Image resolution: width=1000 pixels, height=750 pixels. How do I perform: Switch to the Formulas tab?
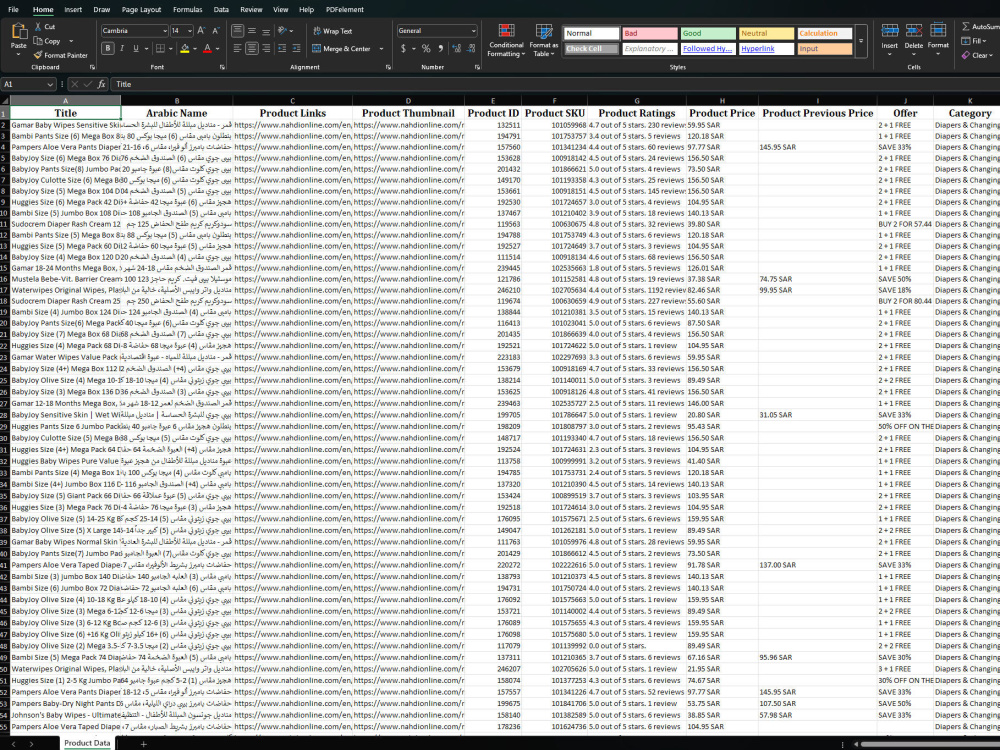pos(188,10)
